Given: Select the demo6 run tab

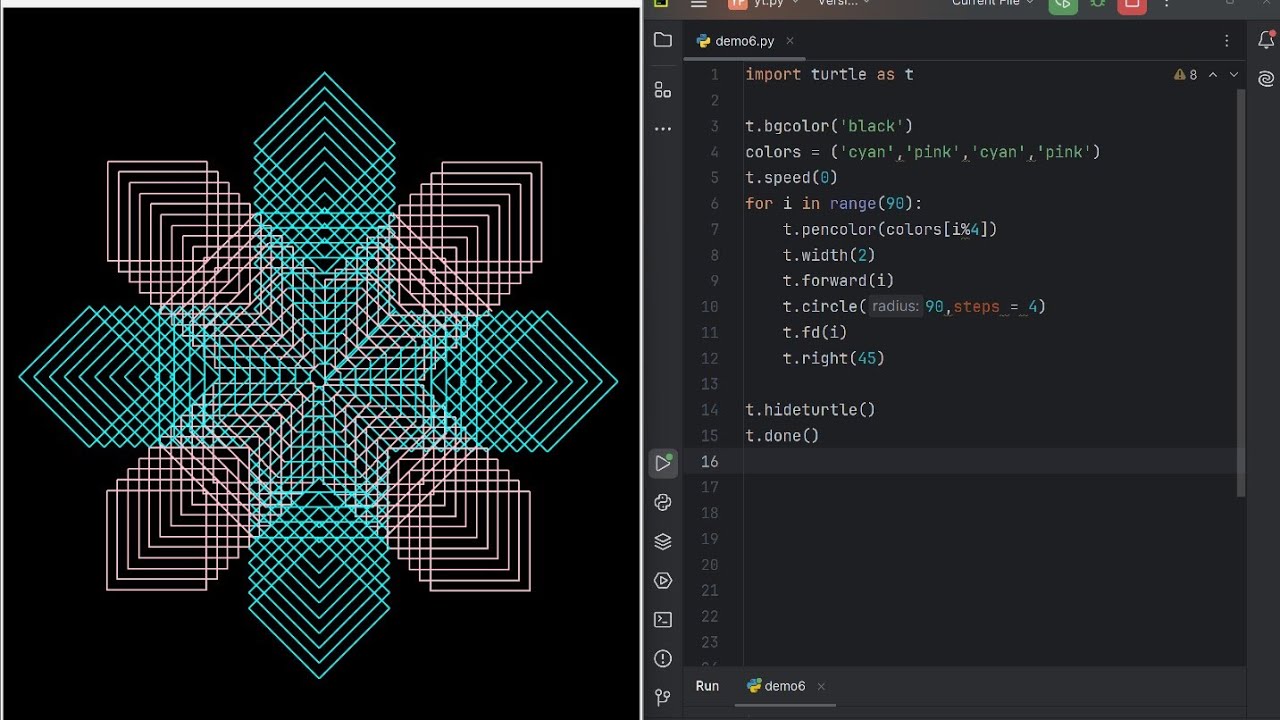Looking at the screenshot, I should (784, 686).
